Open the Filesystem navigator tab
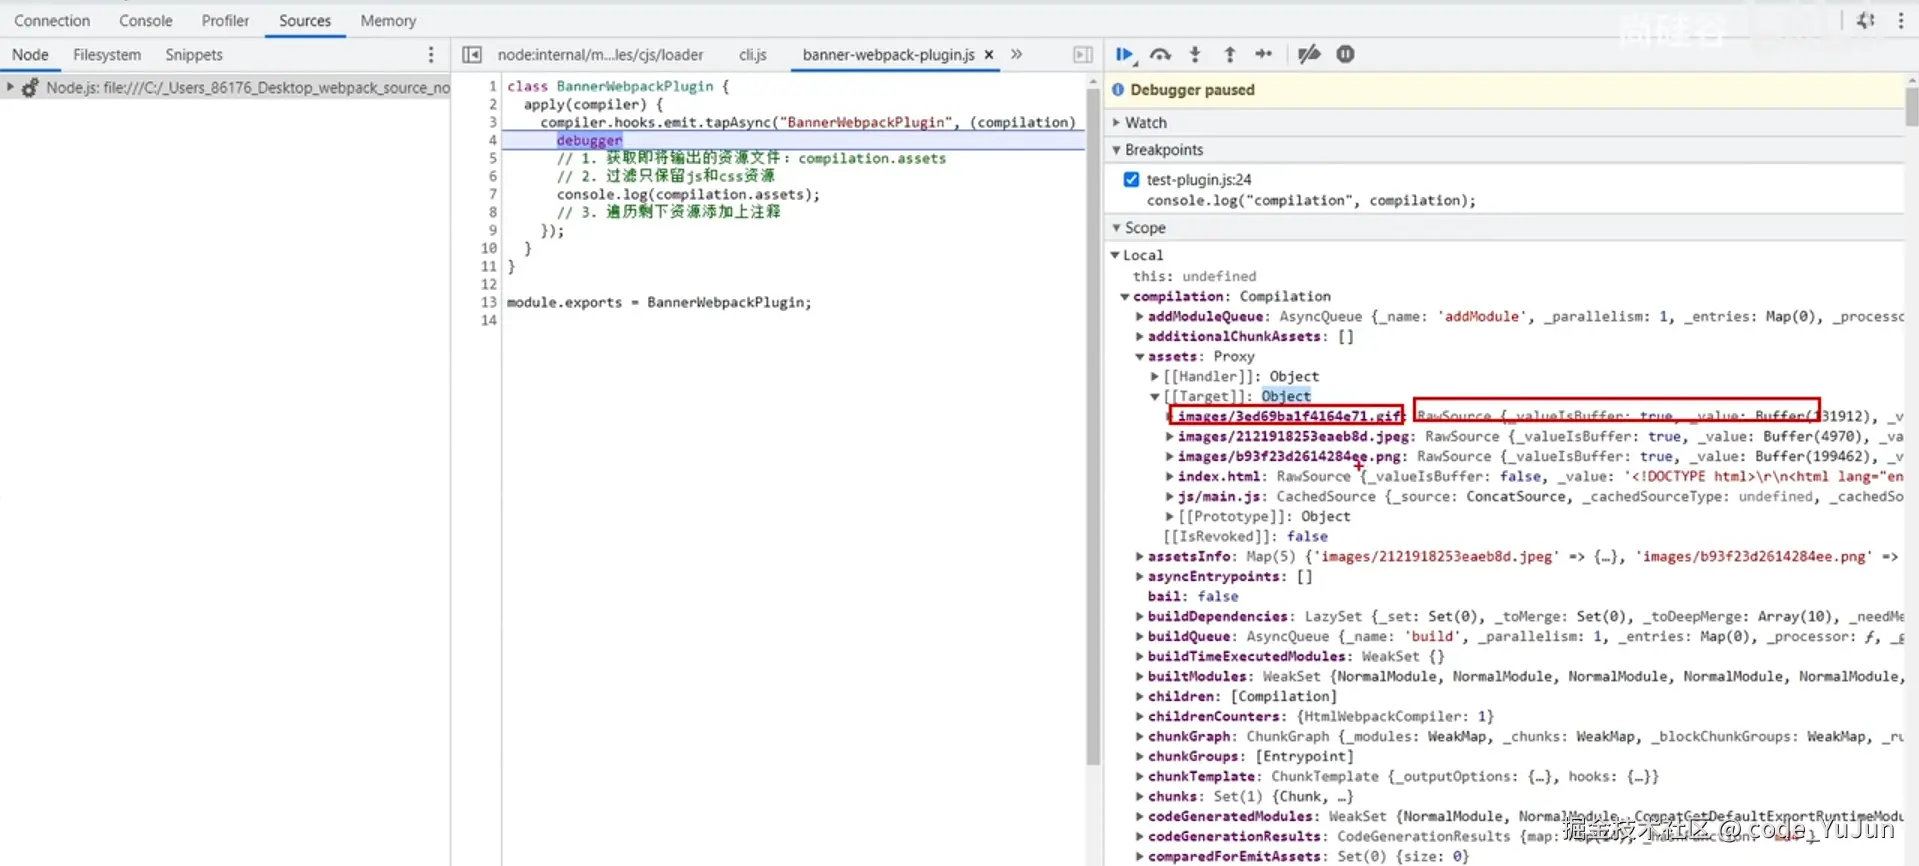The image size is (1919, 866). click(107, 55)
